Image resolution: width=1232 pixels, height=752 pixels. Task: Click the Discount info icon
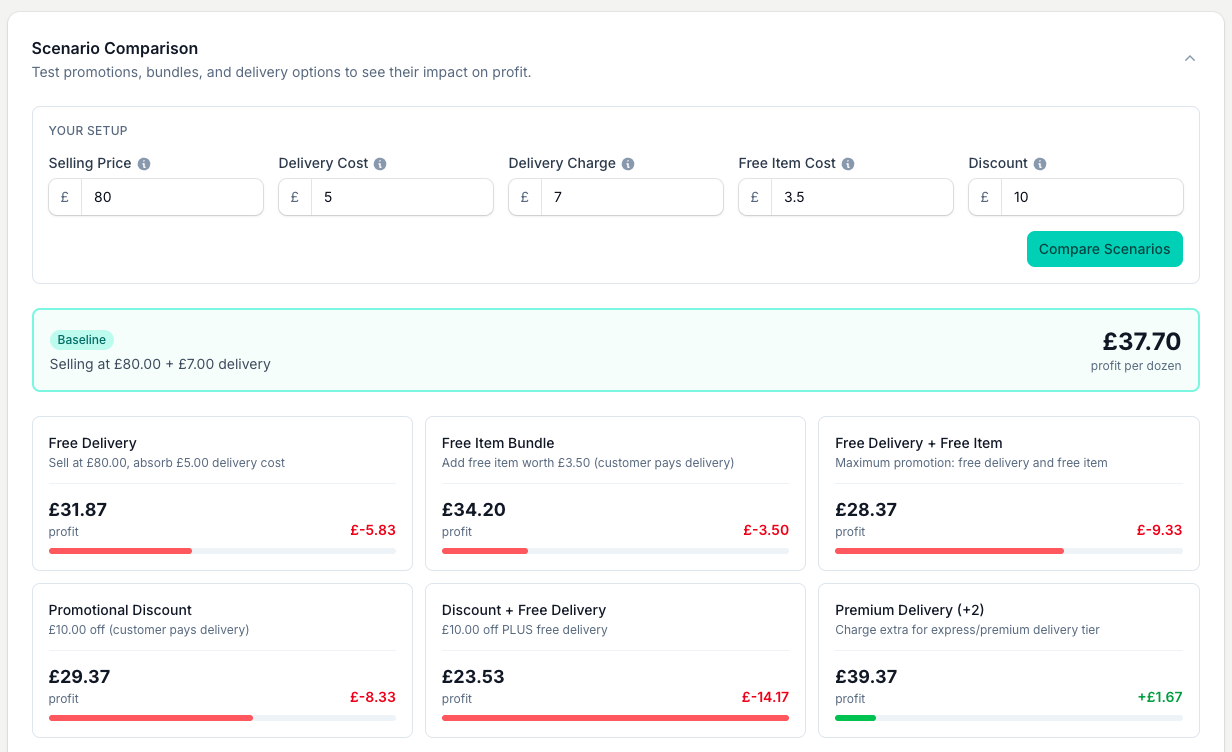click(1040, 164)
